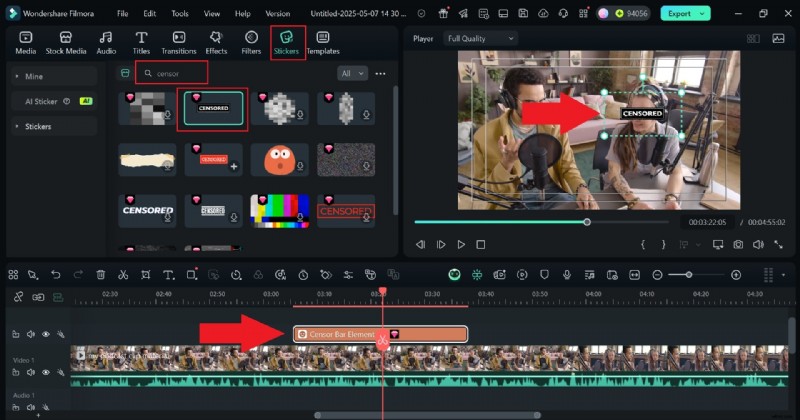Open the Help menu

pyautogui.click(x=242, y=14)
